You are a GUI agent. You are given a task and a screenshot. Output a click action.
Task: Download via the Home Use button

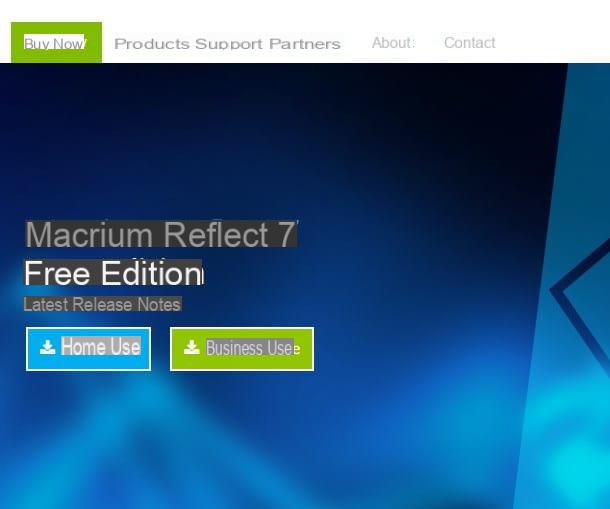coord(88,349)
